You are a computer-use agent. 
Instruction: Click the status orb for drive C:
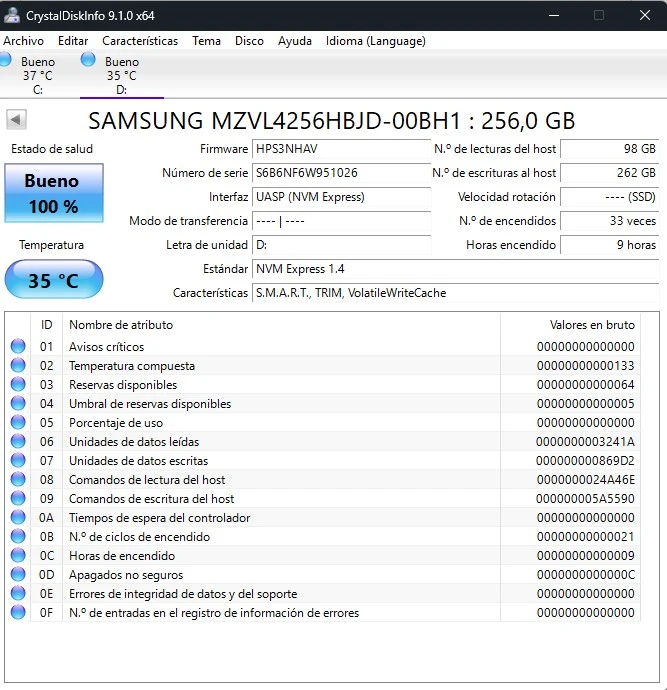click(x=5, y=60)
